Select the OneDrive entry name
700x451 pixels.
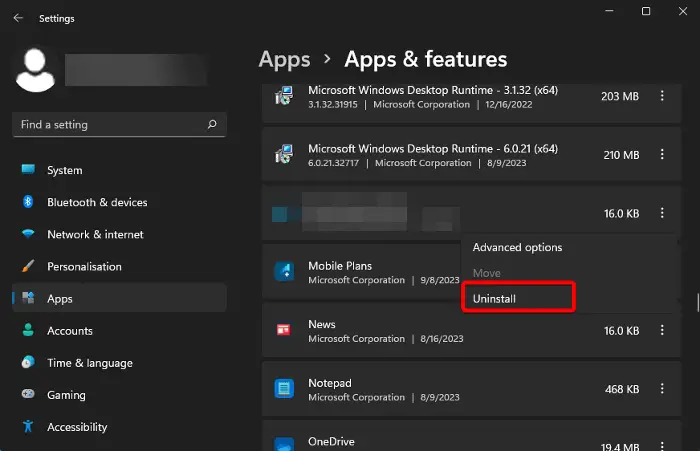click(x=331, y=442)
